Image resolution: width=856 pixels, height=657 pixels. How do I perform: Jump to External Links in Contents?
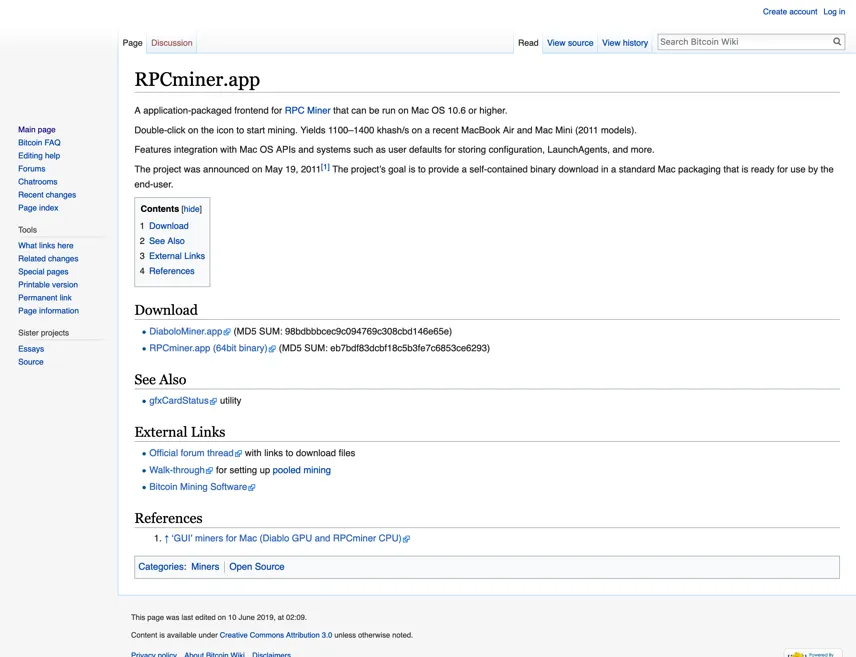point(177,256)
